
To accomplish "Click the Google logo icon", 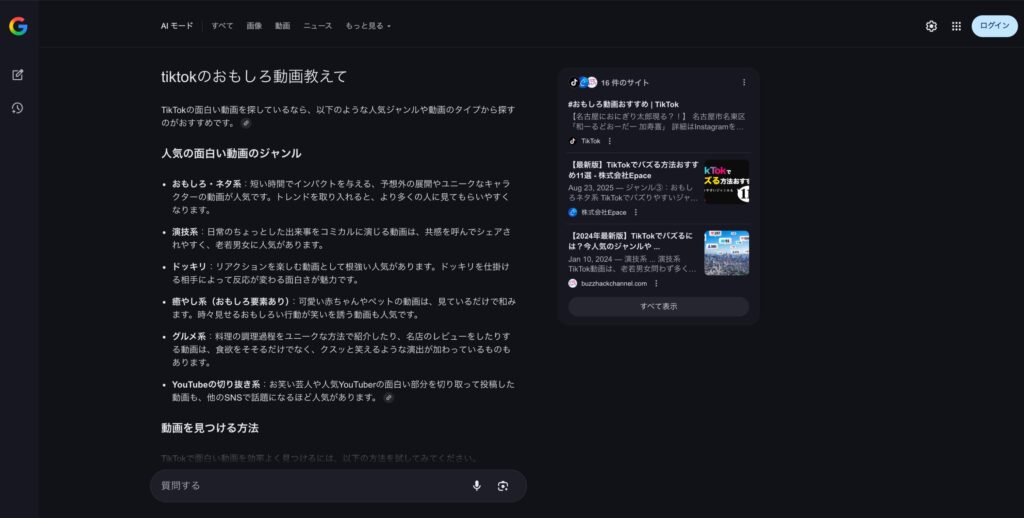I will tap(18, 27).
